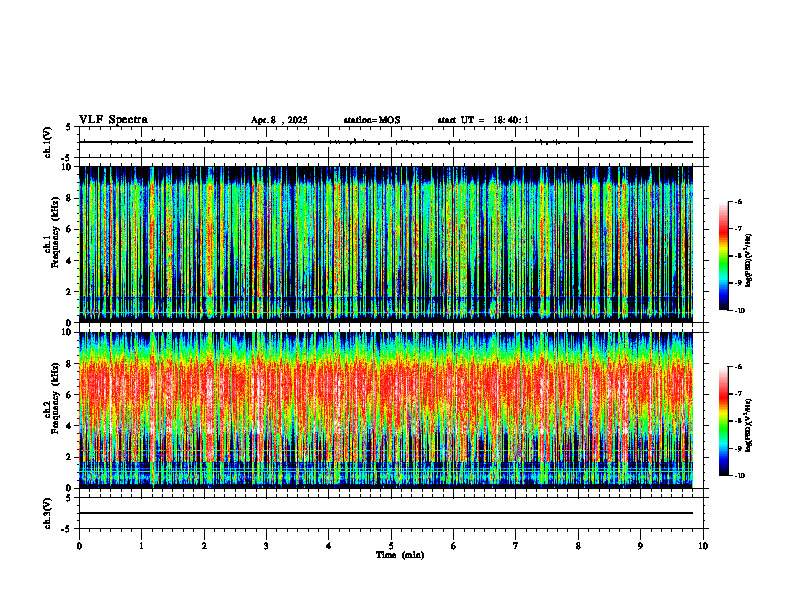Click the "-10" tick on ch.2 colorbar

click(740, 475)
